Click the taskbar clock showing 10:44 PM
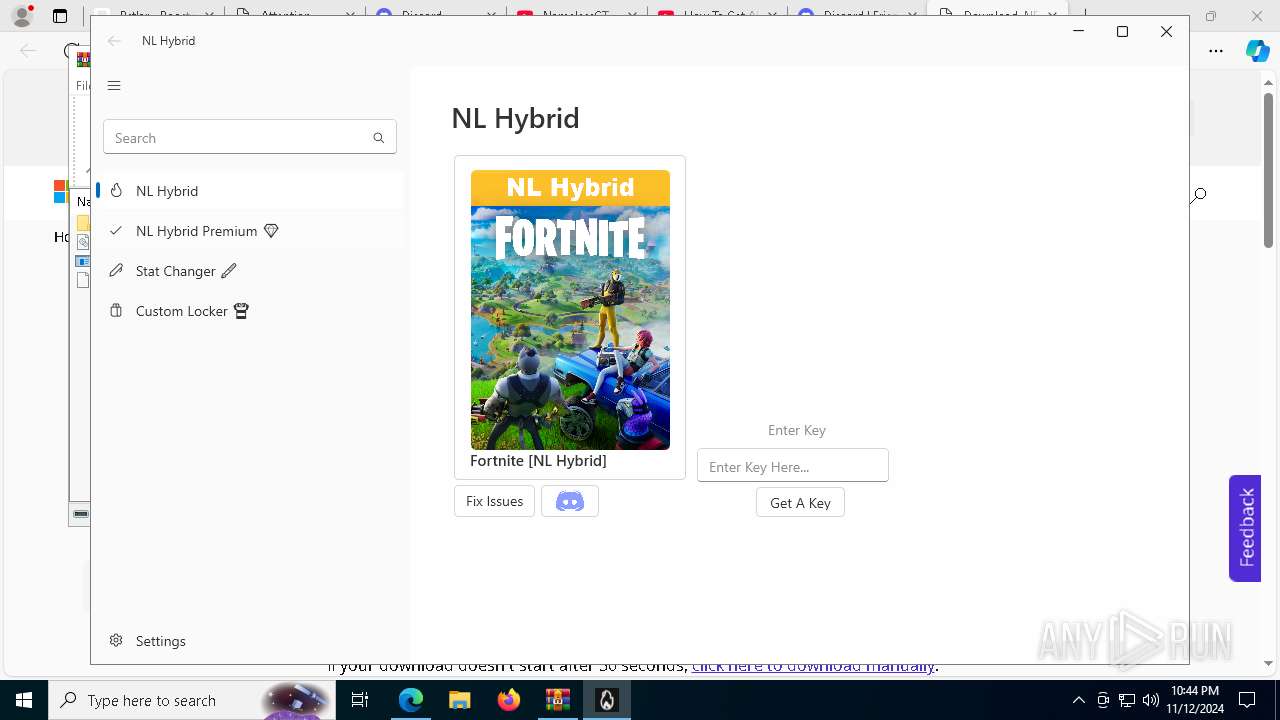Screen dimensions: 1280x720 [1194, 700]
